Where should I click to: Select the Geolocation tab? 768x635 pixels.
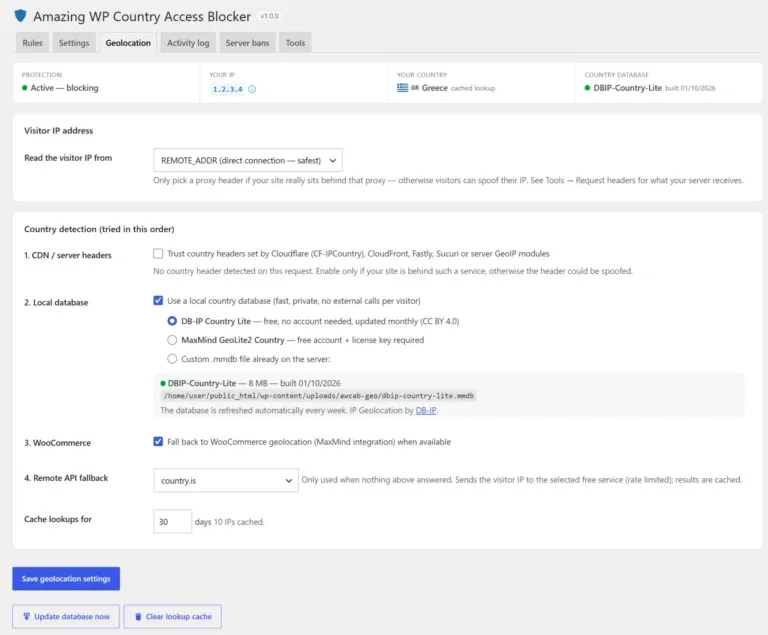click(x=128, y=43)
